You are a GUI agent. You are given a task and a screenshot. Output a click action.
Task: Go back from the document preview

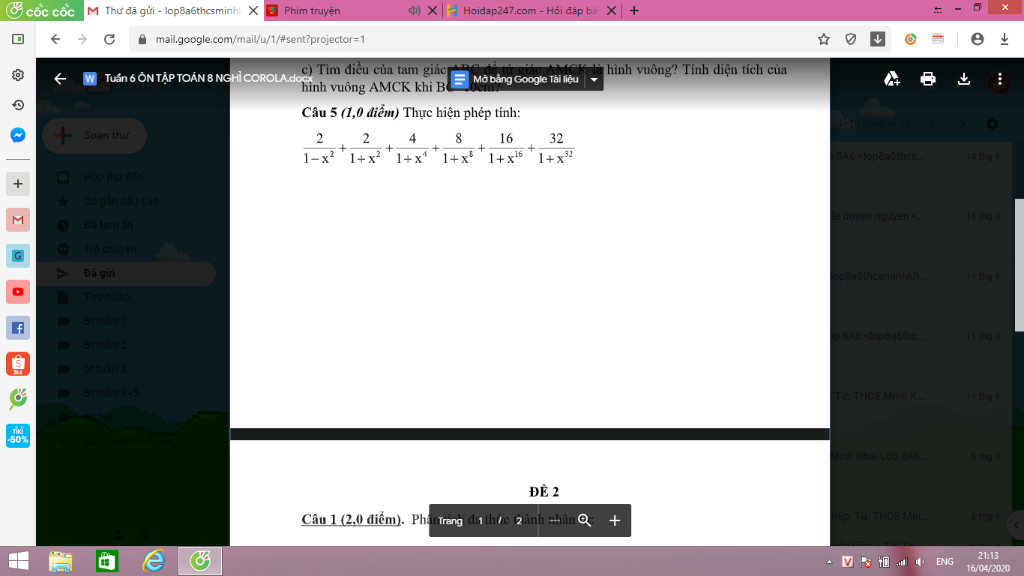[60, 79]
